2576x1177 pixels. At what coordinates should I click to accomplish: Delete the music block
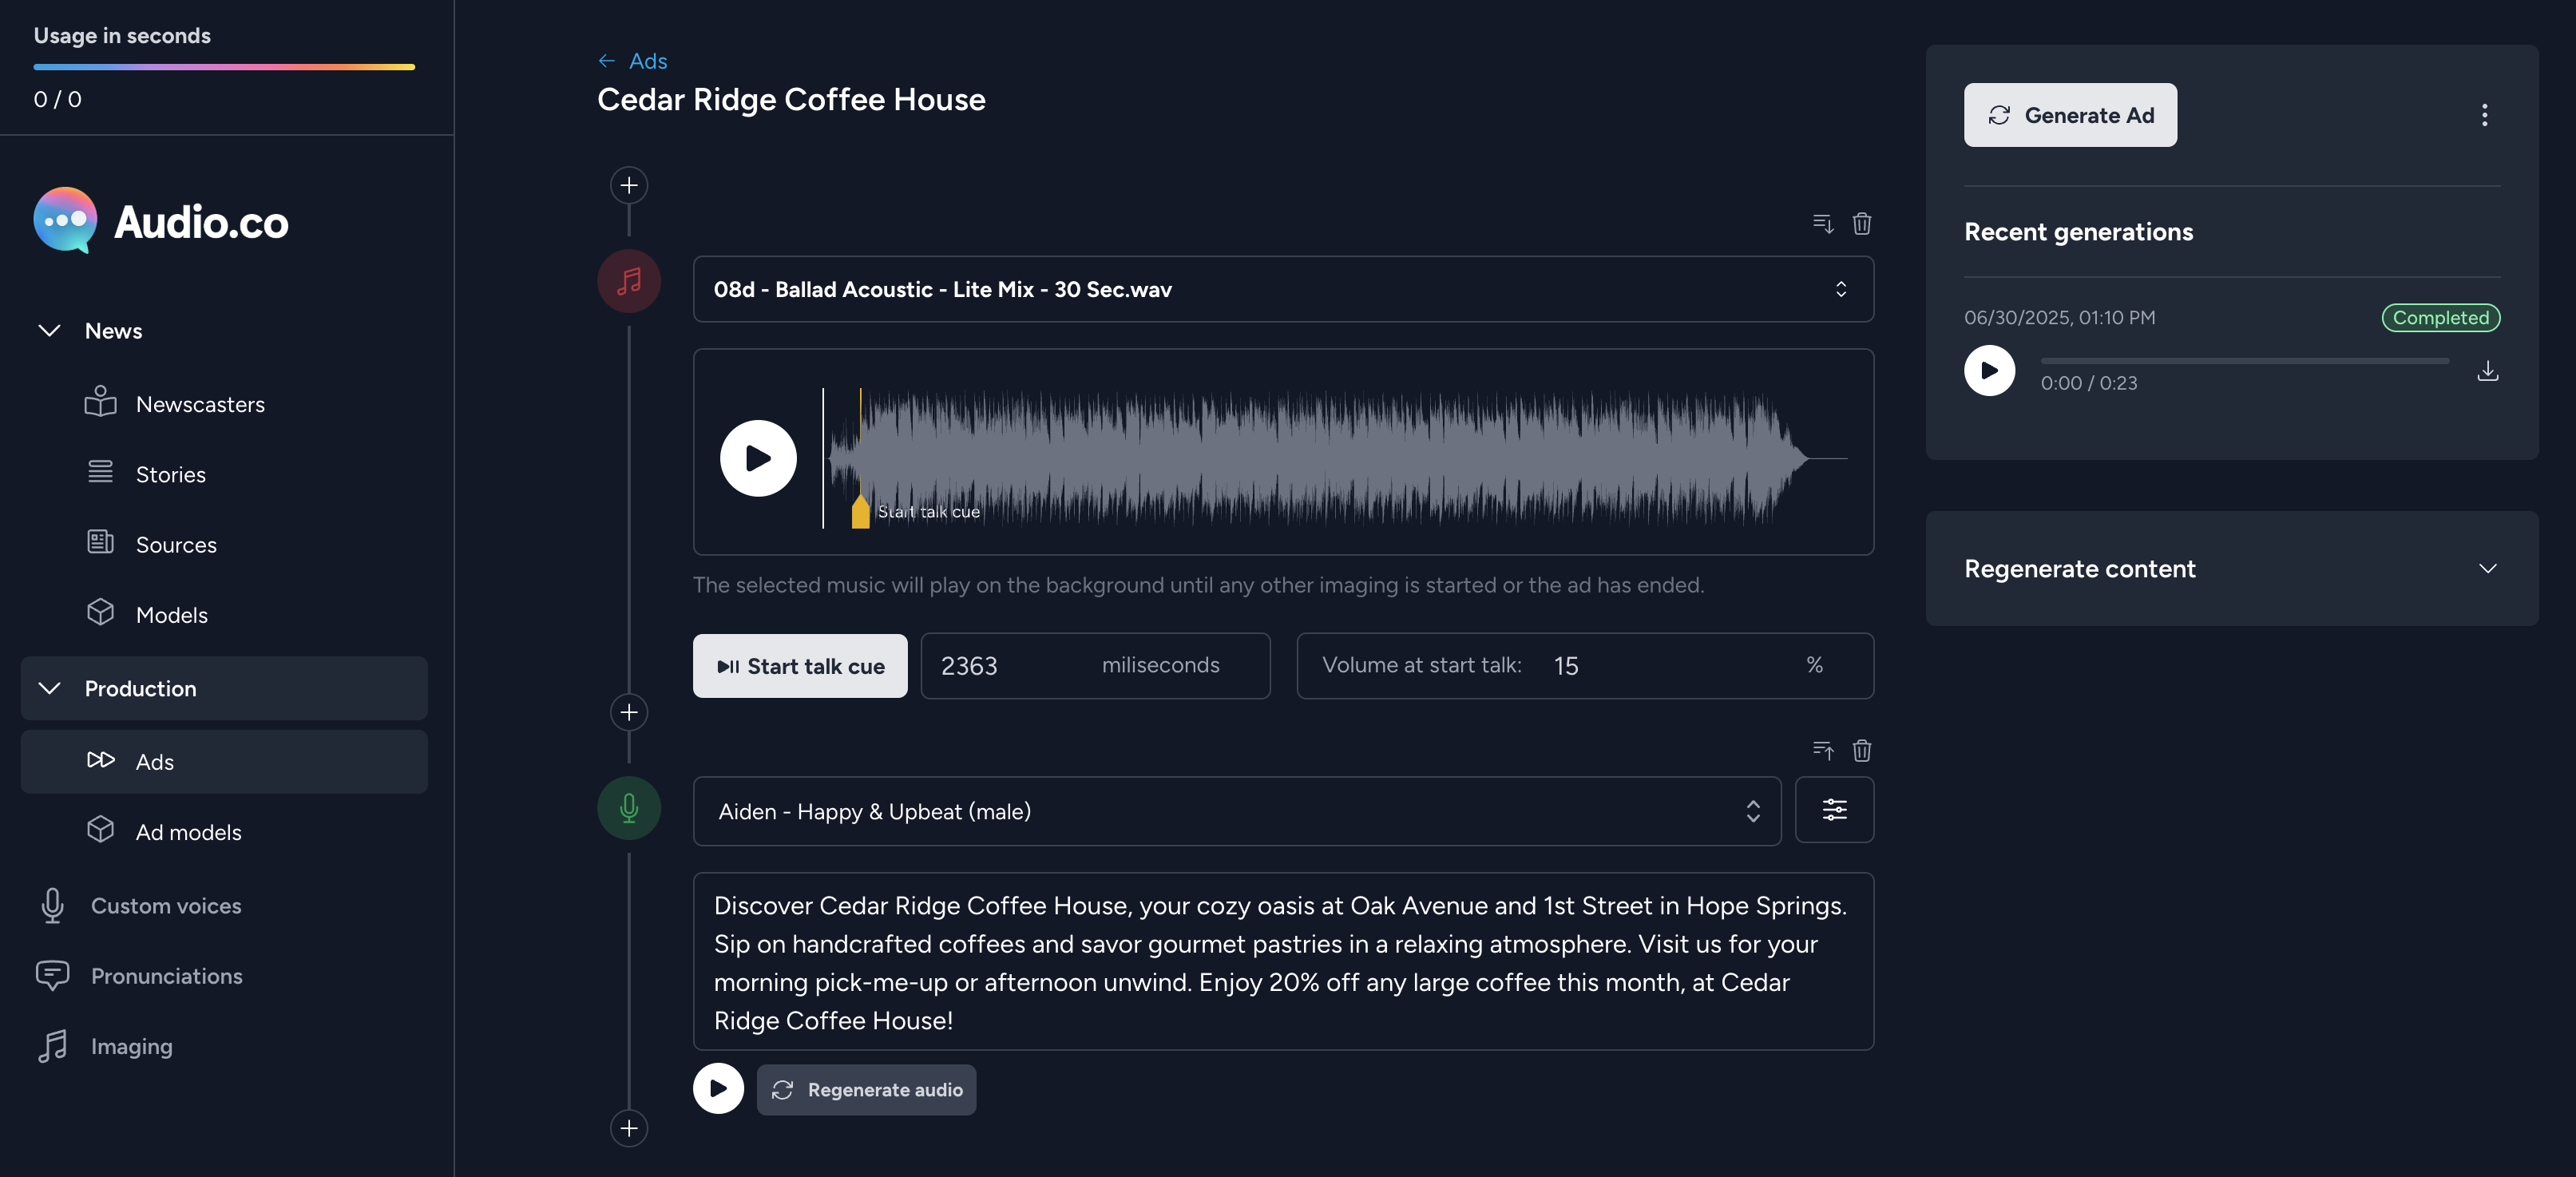tap(1862, 223)
